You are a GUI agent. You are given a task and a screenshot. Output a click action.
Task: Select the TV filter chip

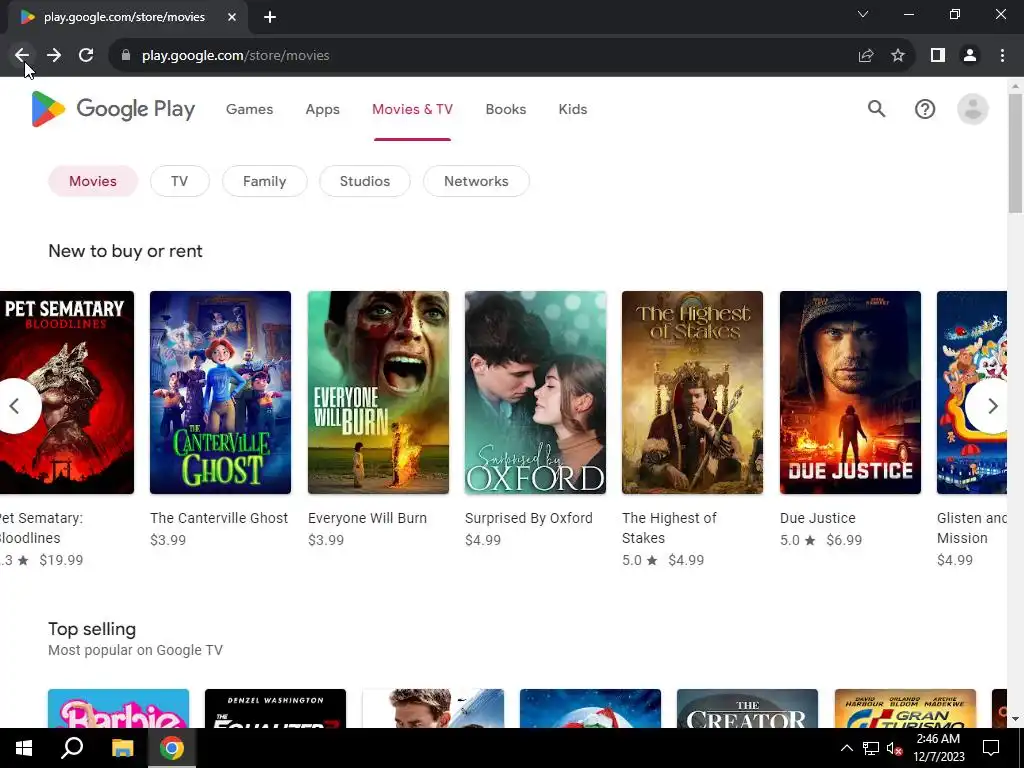pyautogui.click(x=180, y=181)
